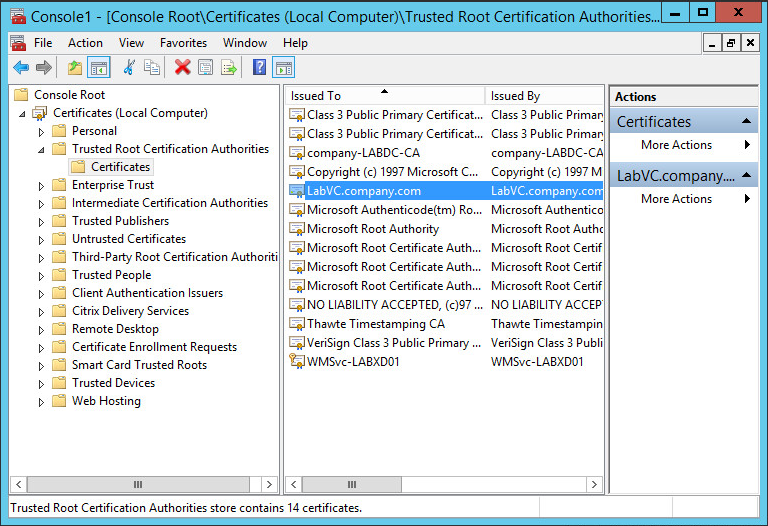Click the small console icon beside File menu
Screen dimensions: 768x526
point(18,43)
